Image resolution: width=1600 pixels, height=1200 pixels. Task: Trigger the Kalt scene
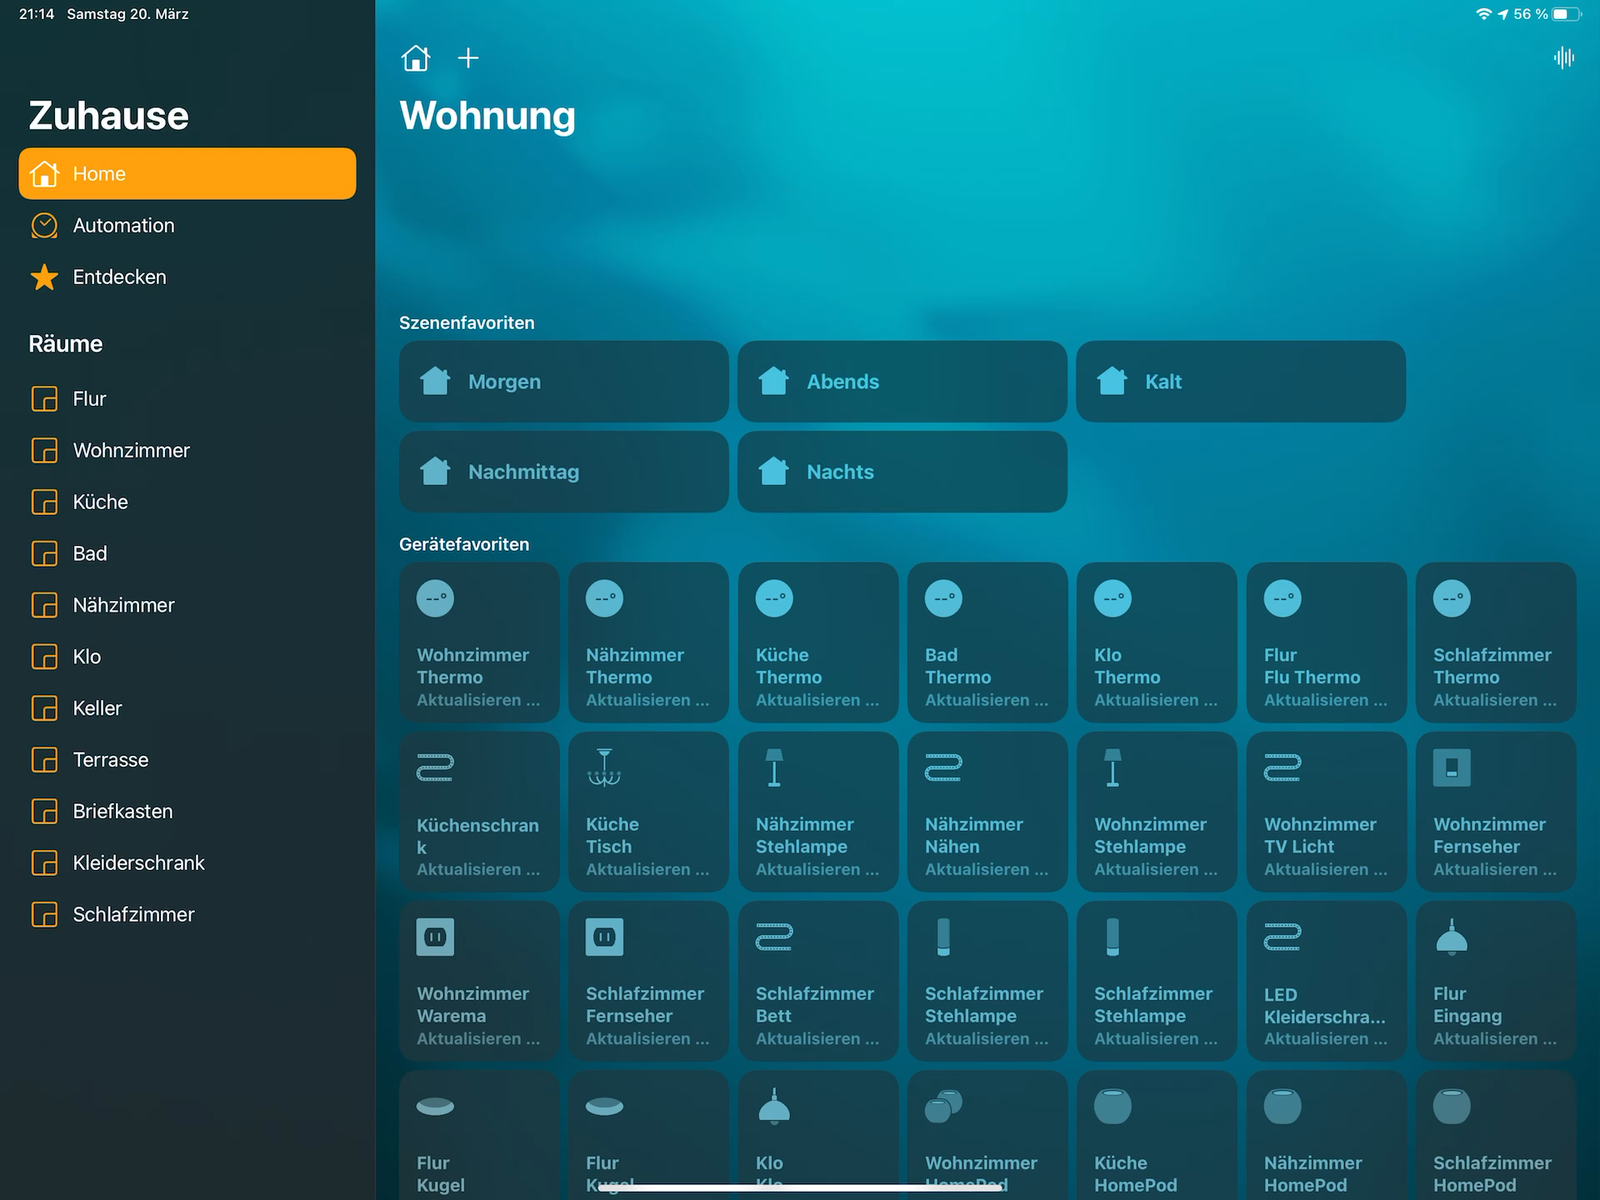1240,382
